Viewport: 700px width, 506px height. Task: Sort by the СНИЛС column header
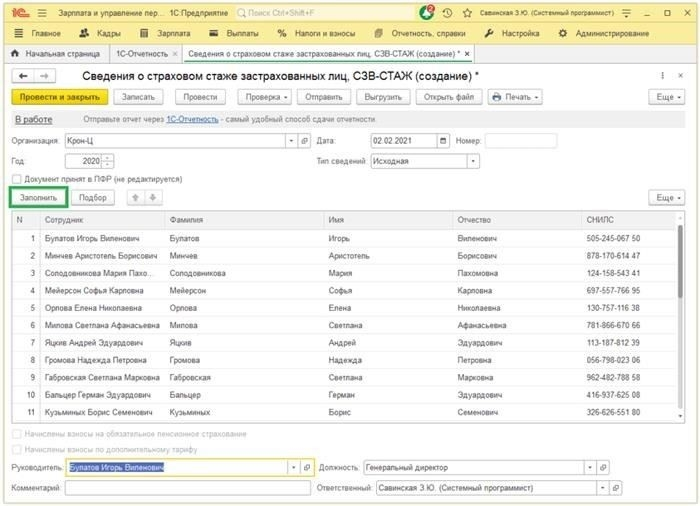[x=629, y=220]
